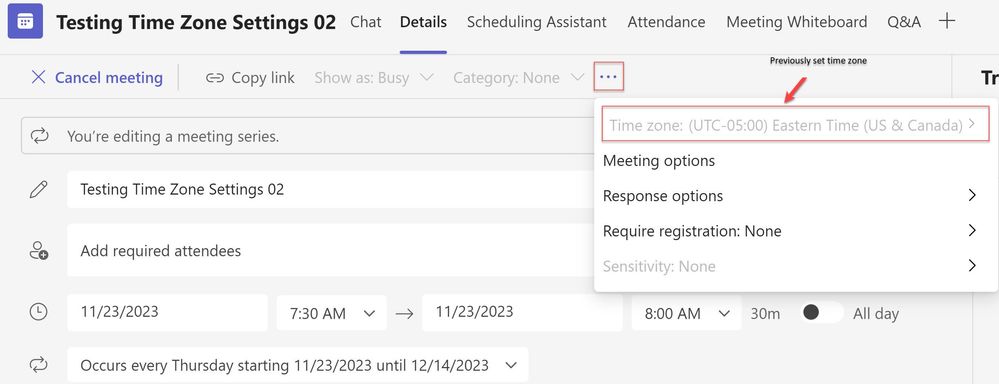Click the recurrence icon beside Occurs every Thursday
The image size is (999, 384).
point(39,365)
